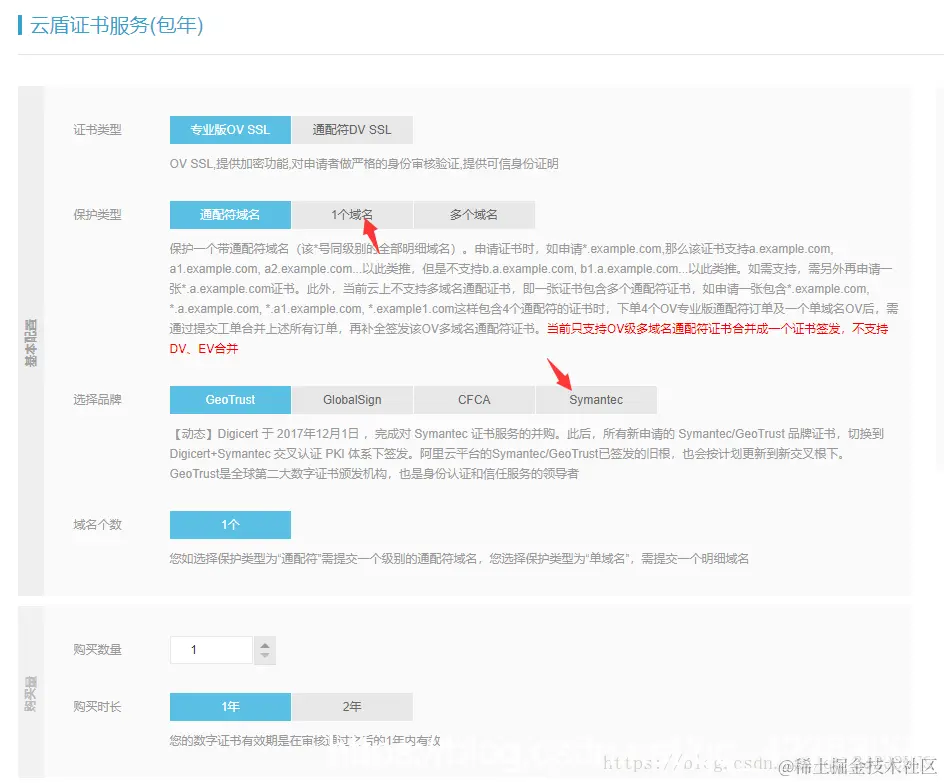Click the domain count hint text about 通配符
Screen dimensions: 944x783
pos(459,559)
